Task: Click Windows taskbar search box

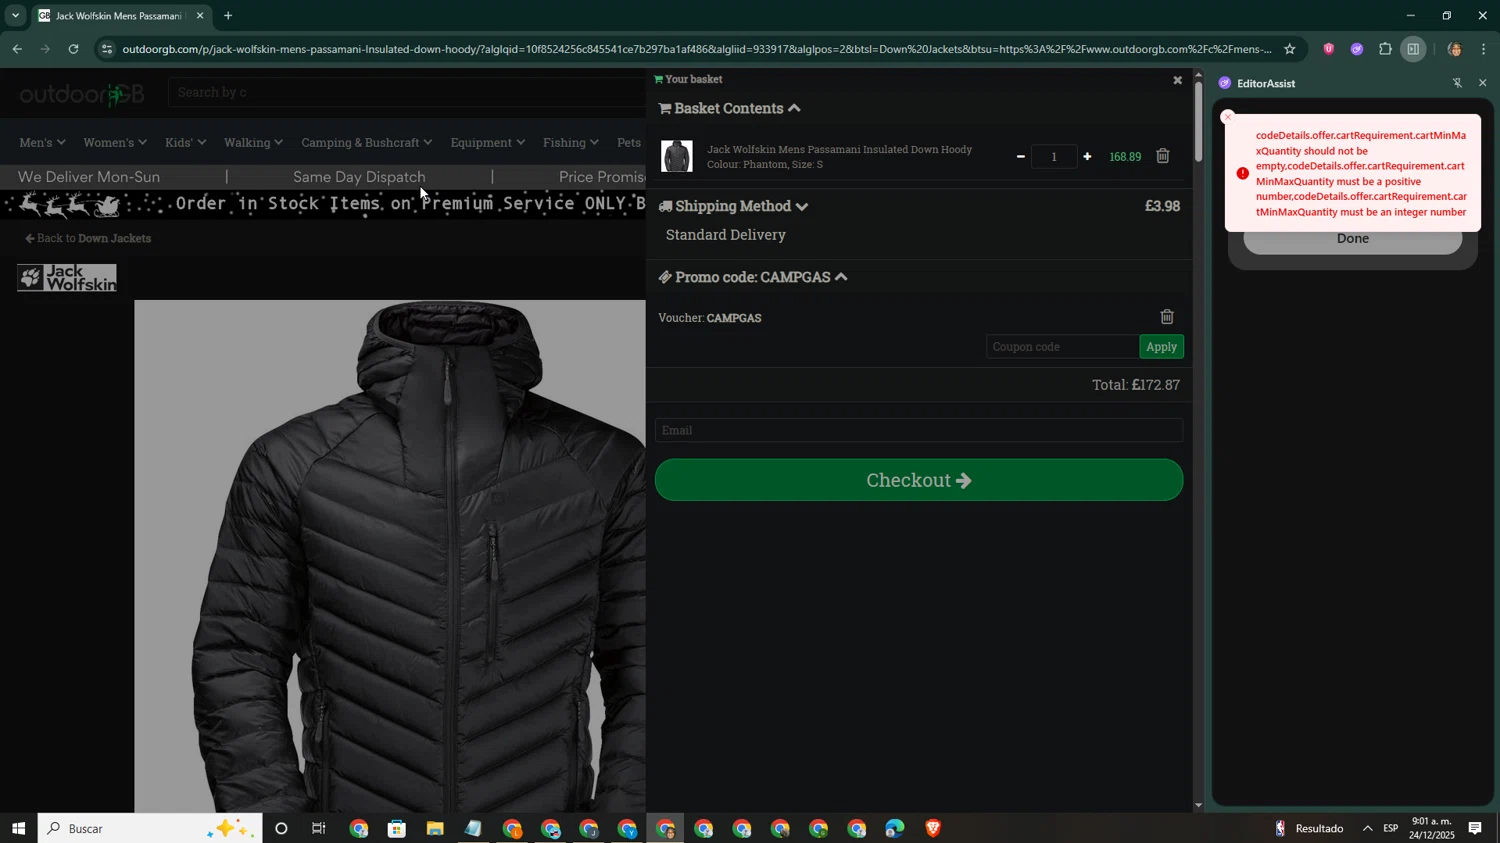Action: click(150, 828)
